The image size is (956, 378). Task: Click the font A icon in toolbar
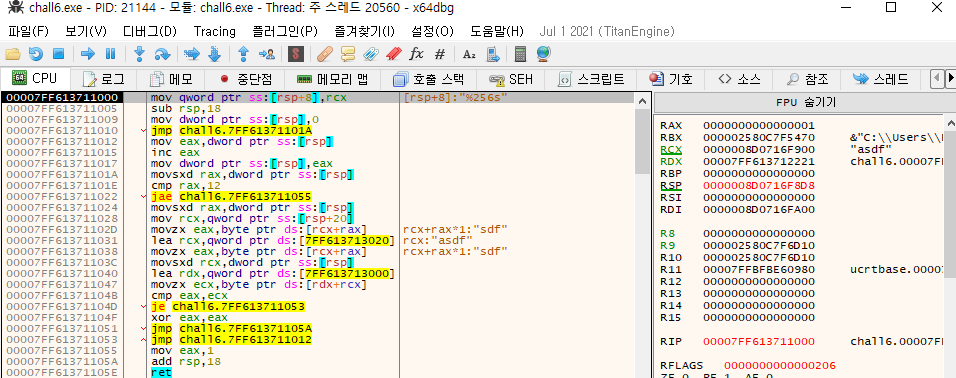click(x=469, y=54)
